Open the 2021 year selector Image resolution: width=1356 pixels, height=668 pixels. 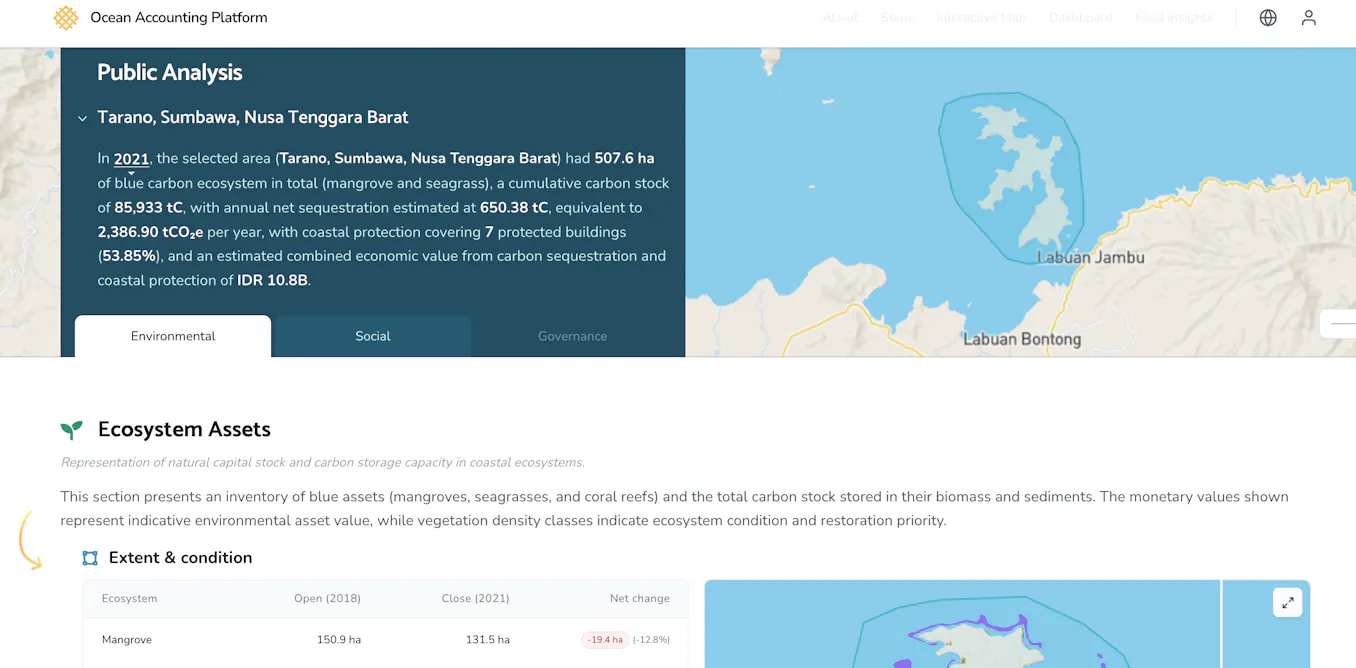[x=131, y=159]
